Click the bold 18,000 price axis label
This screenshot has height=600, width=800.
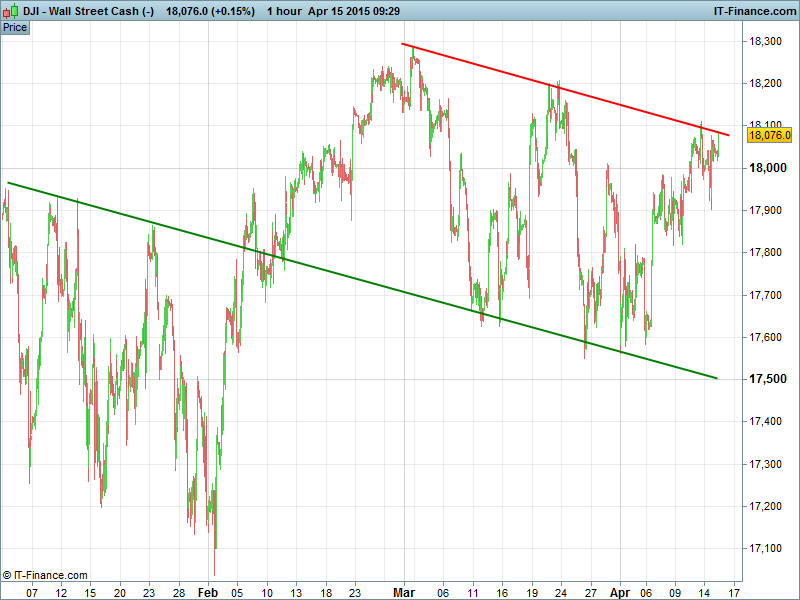point(767,168)
